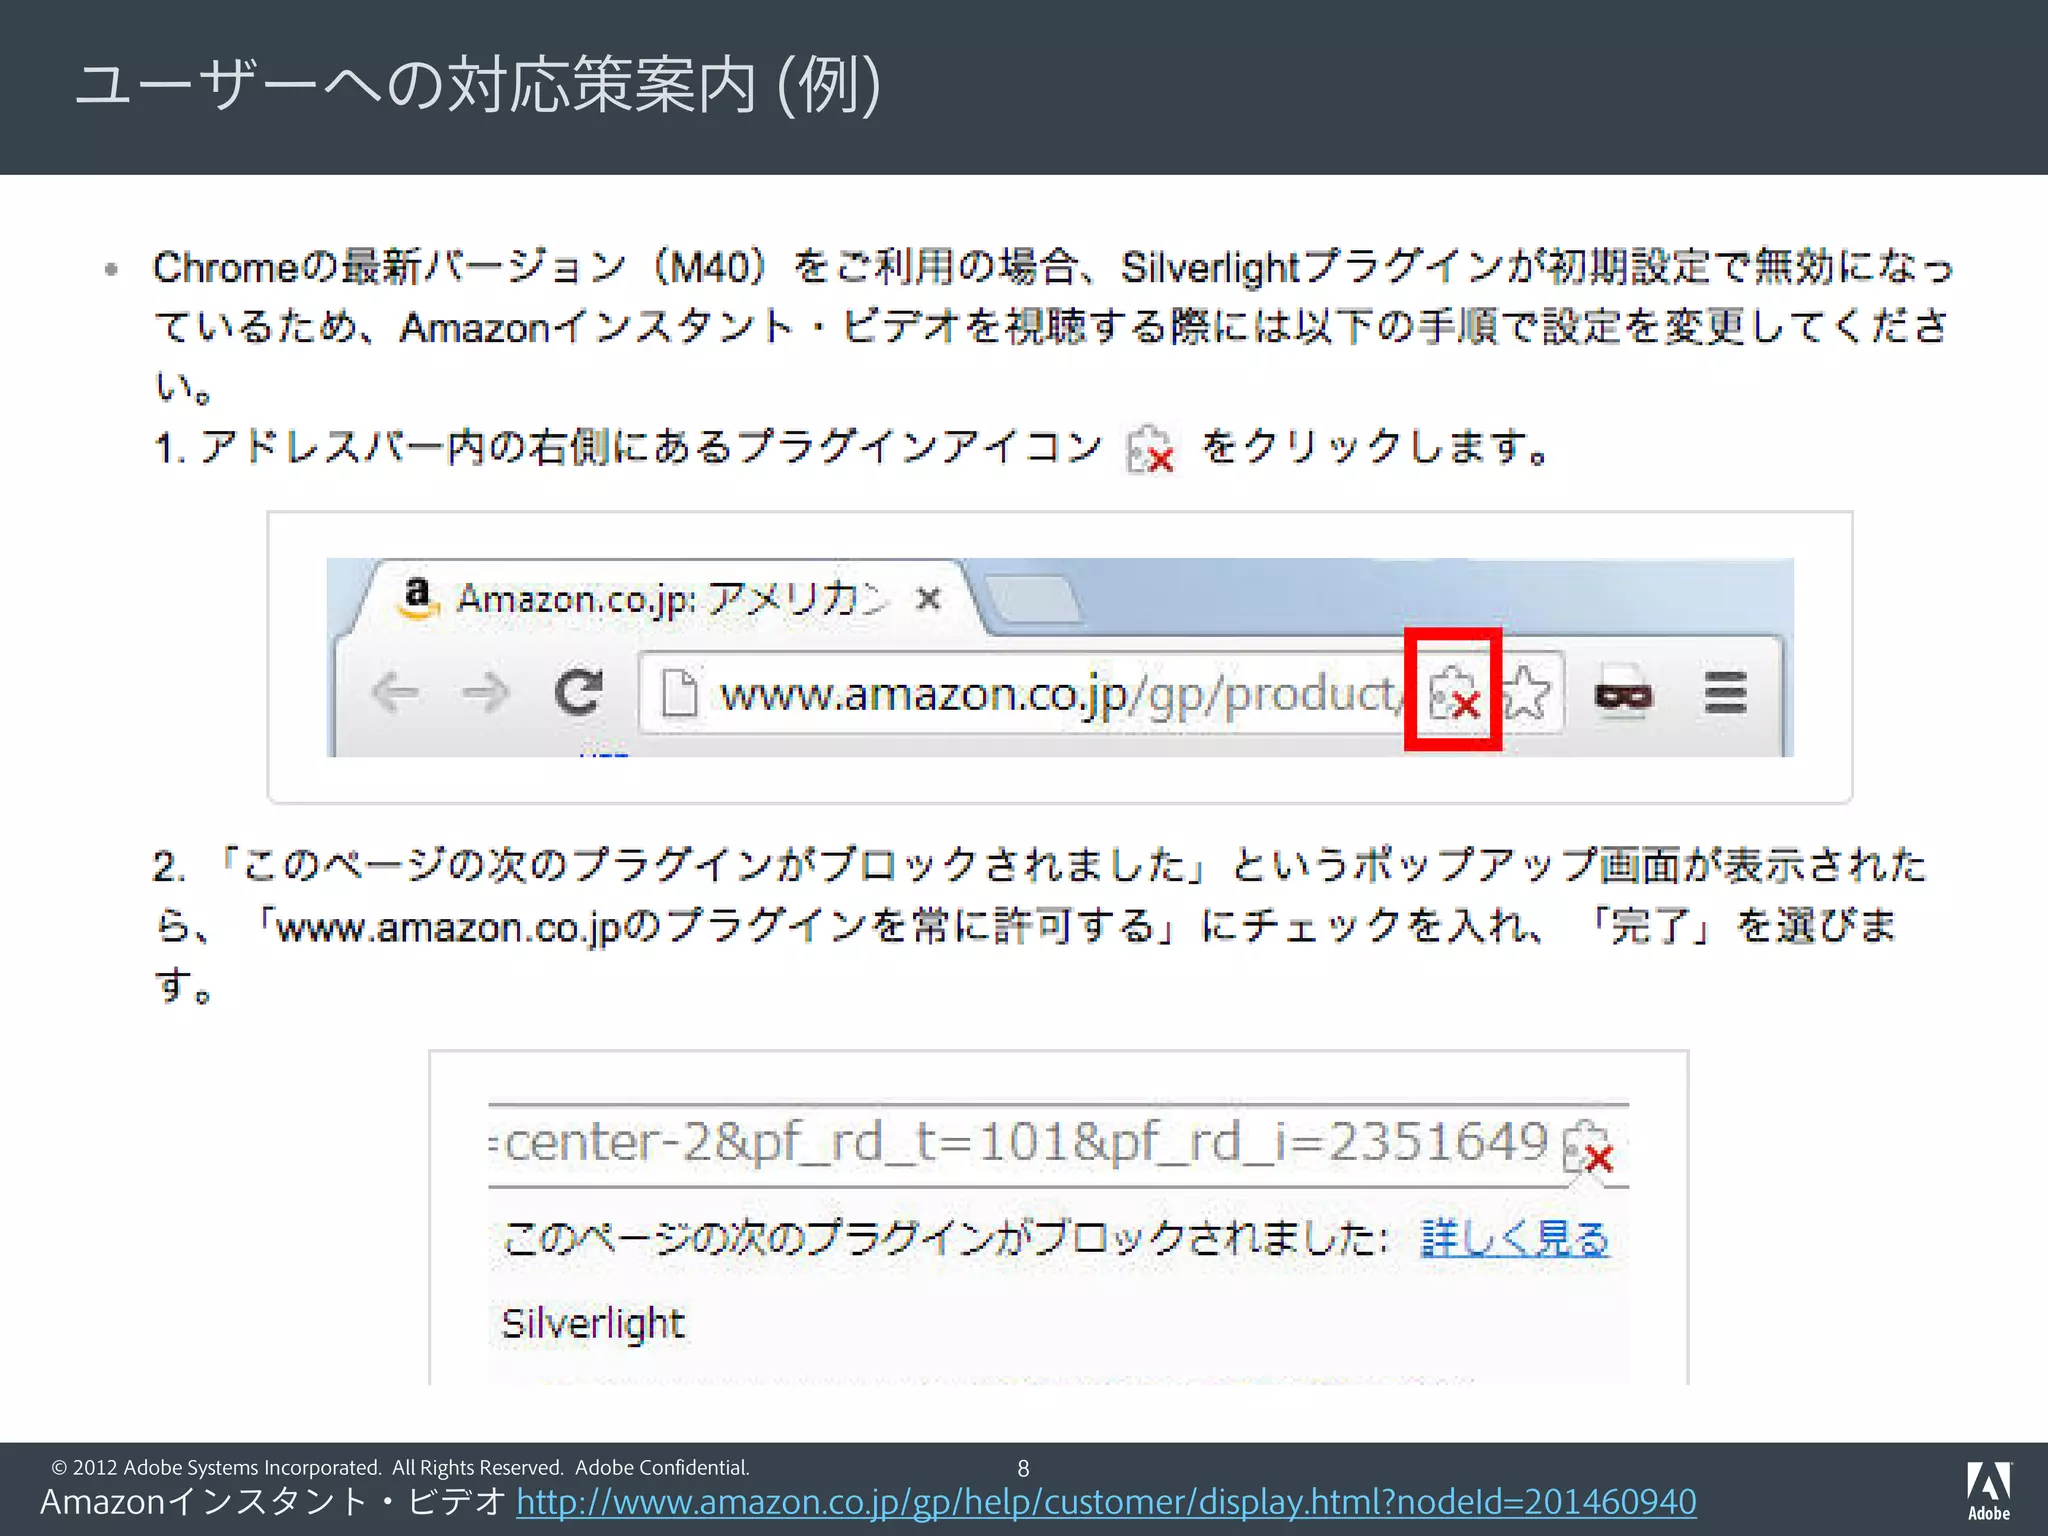
Task: Click the slide title ユーザーへの対応策案内 (例)
Action: (x=479, y=85)
